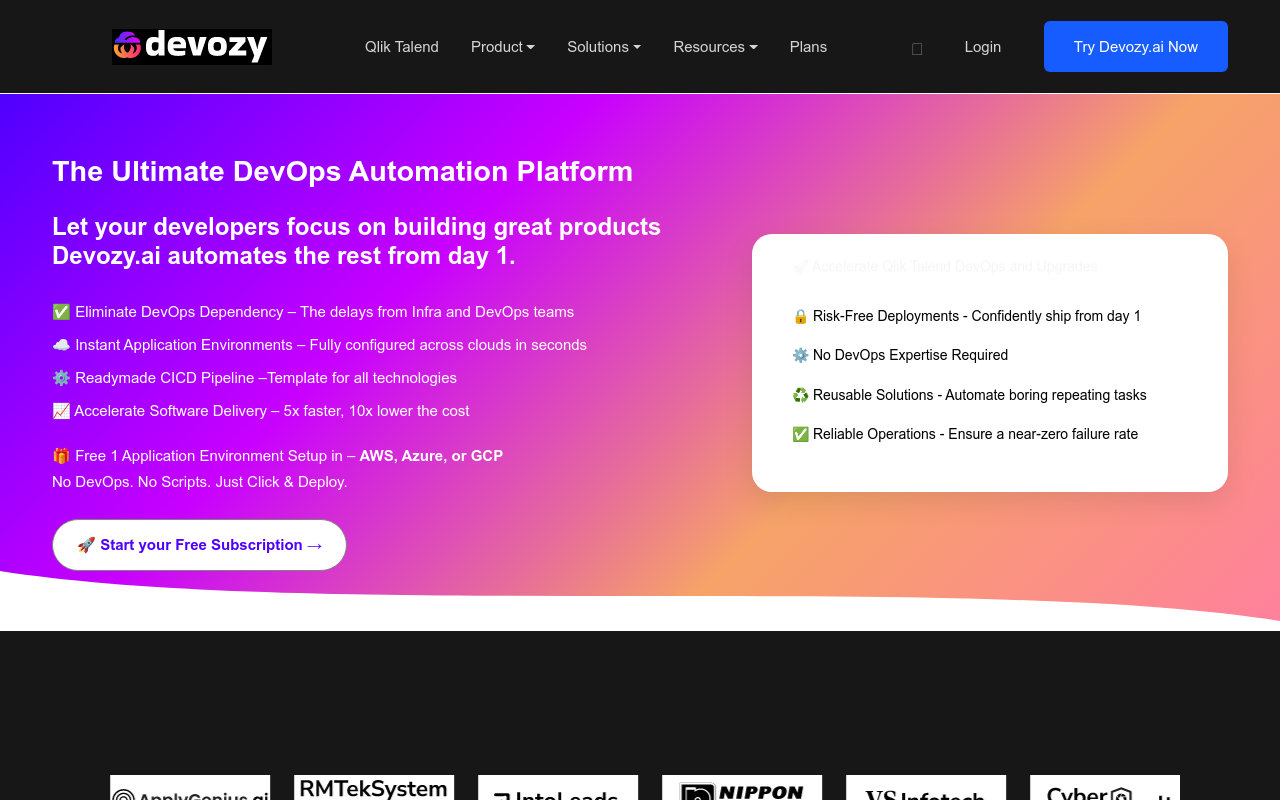Click the rocket icon on the subscription button
1280x800 pixels.
coord(86,545)
